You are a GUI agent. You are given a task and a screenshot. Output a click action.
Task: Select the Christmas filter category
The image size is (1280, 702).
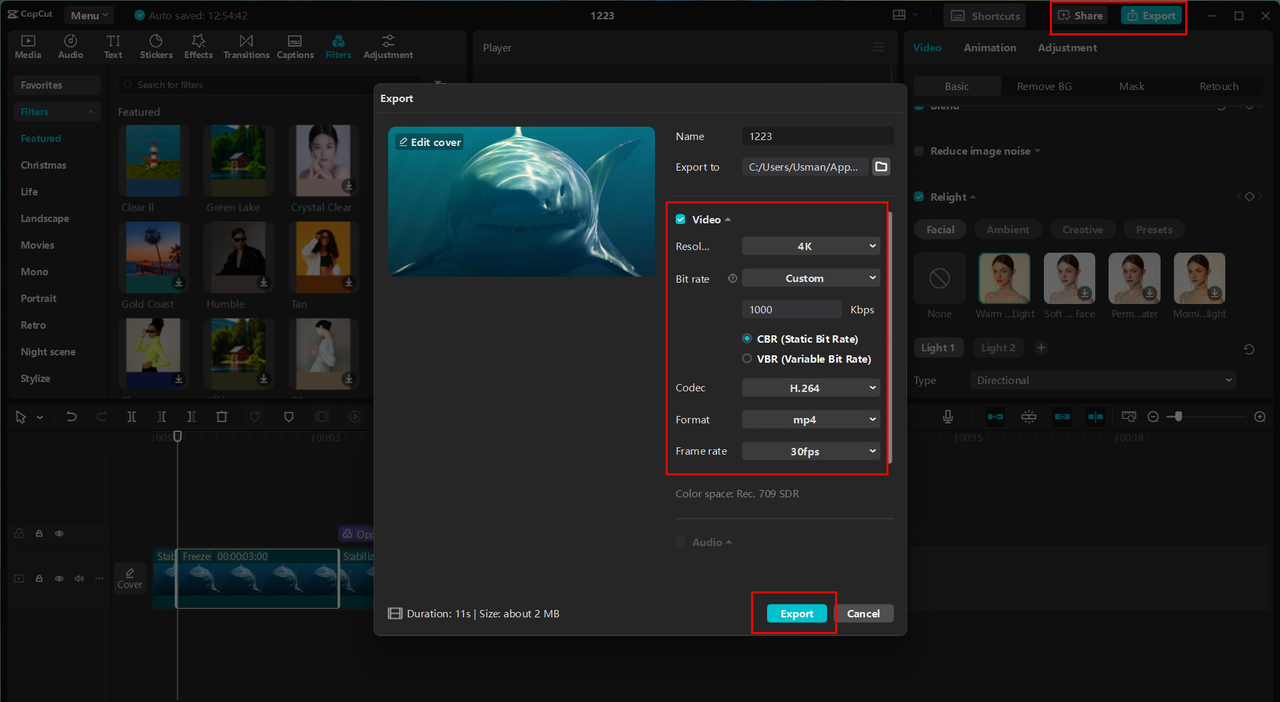pyautogui.click(x=44, y=165)
